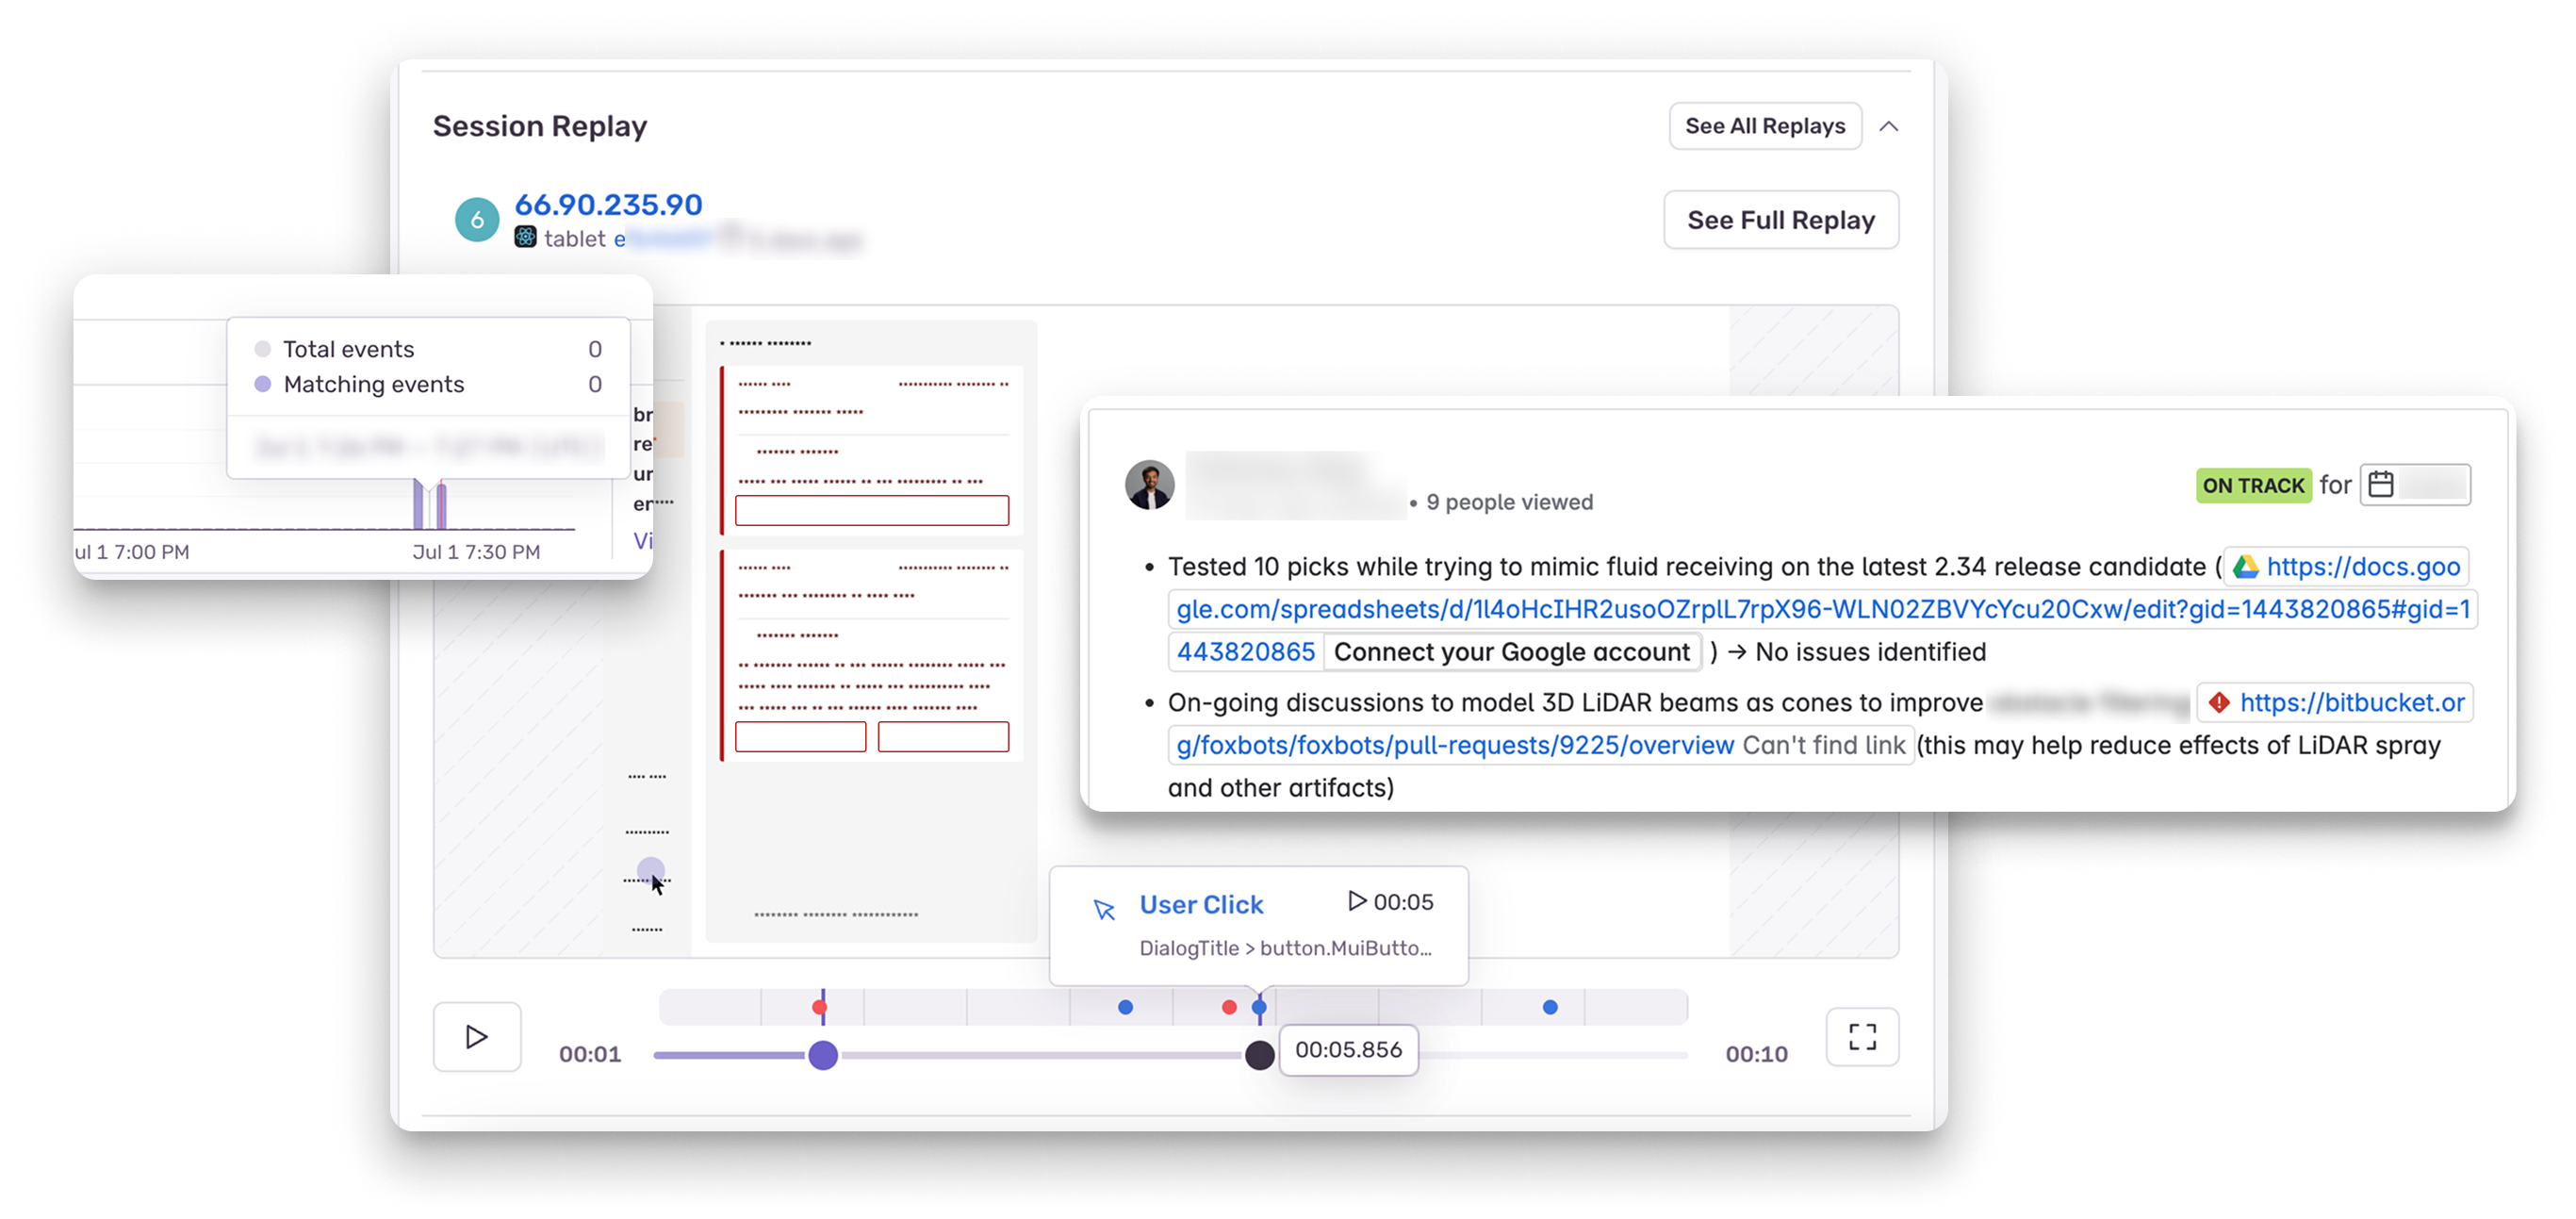Open the 66.90.235.90 replay link
This screenshot has height=1219, width=2576.
click(x=608, y=204)
